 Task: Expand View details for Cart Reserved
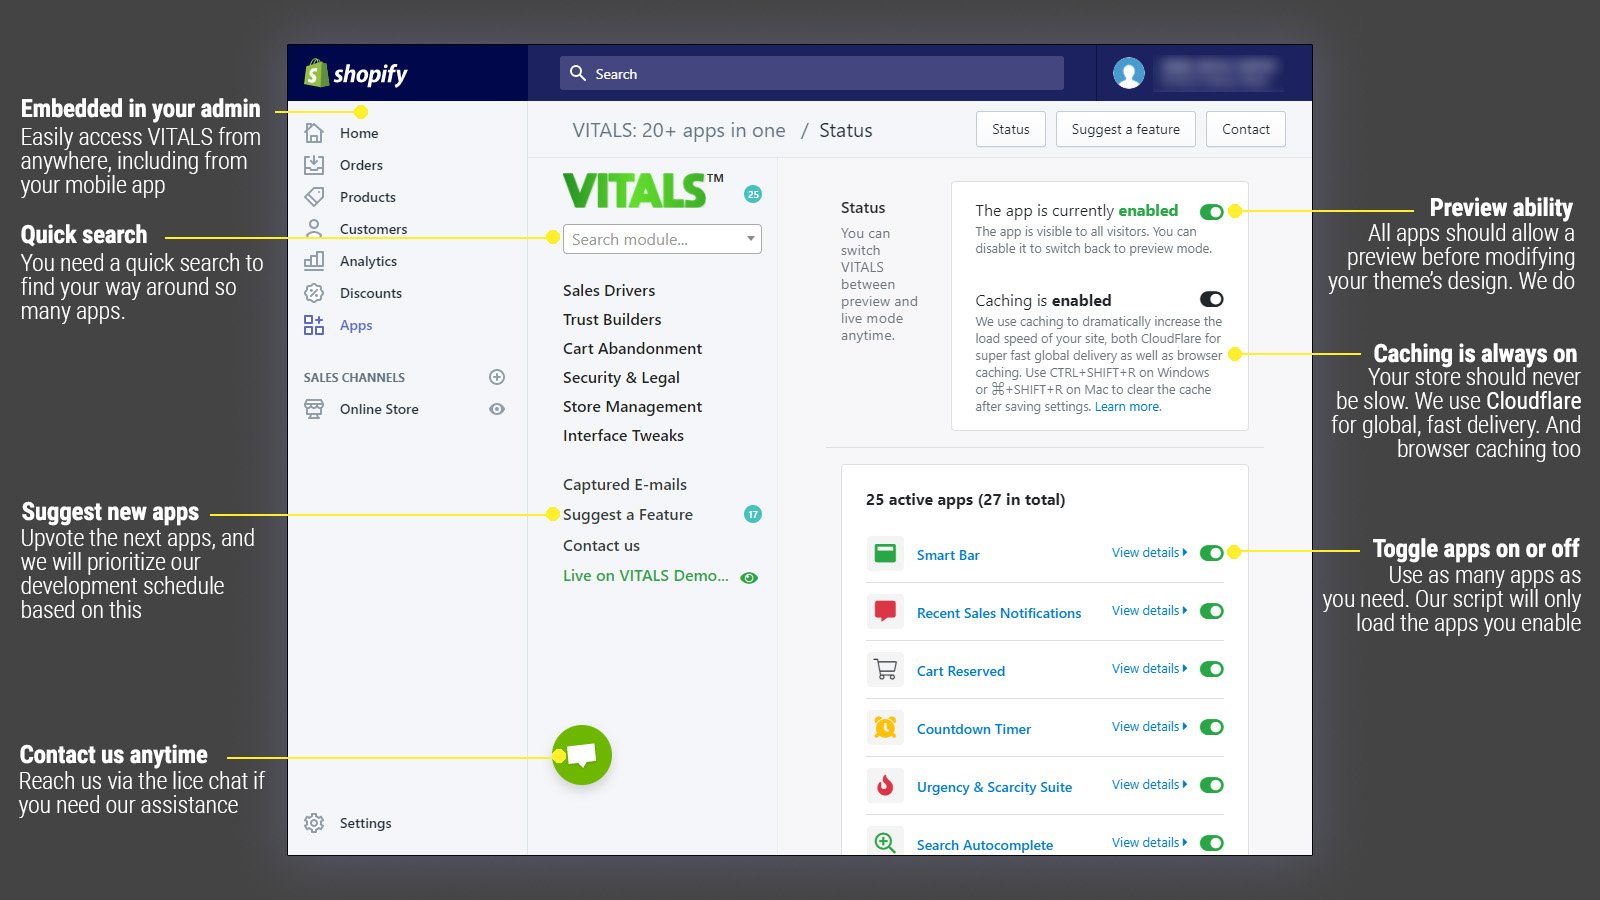click(x=1149, y=668)
